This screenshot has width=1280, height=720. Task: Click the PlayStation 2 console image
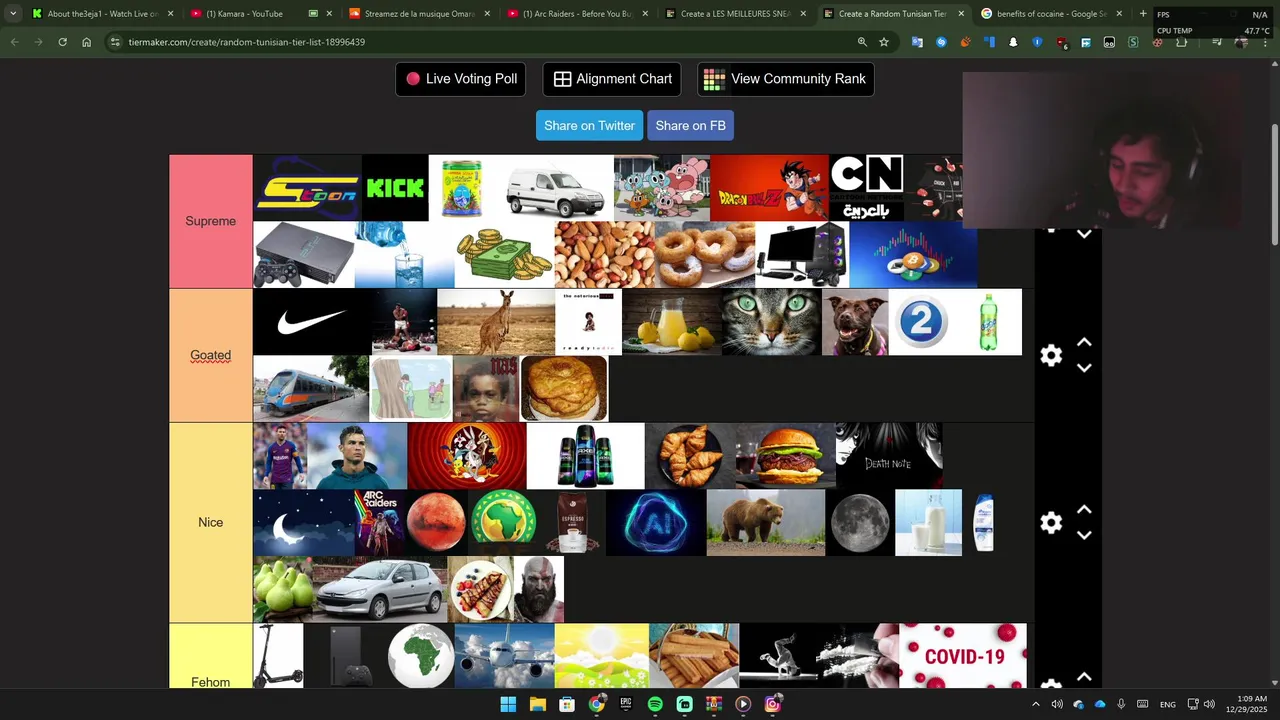point(304,255)
